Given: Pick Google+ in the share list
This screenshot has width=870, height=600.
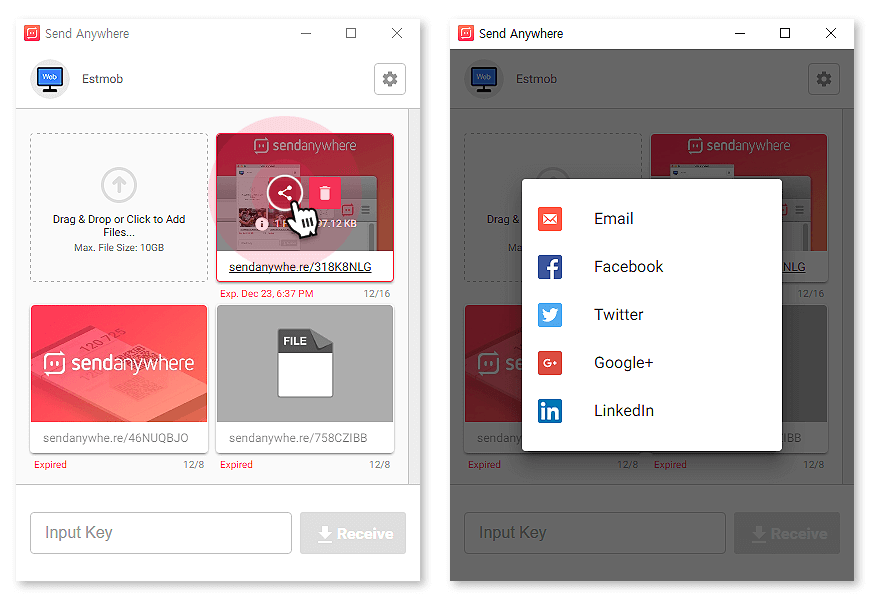Looking at the screenshot, I should coord(651,363).
